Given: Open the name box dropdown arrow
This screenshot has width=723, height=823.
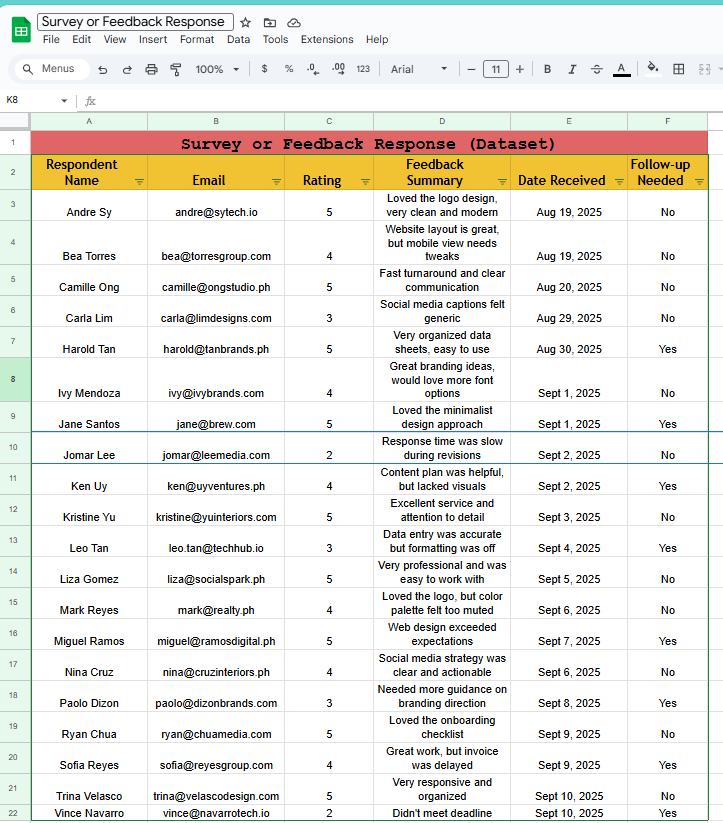Looking at the screenshot, I should 64,100.
